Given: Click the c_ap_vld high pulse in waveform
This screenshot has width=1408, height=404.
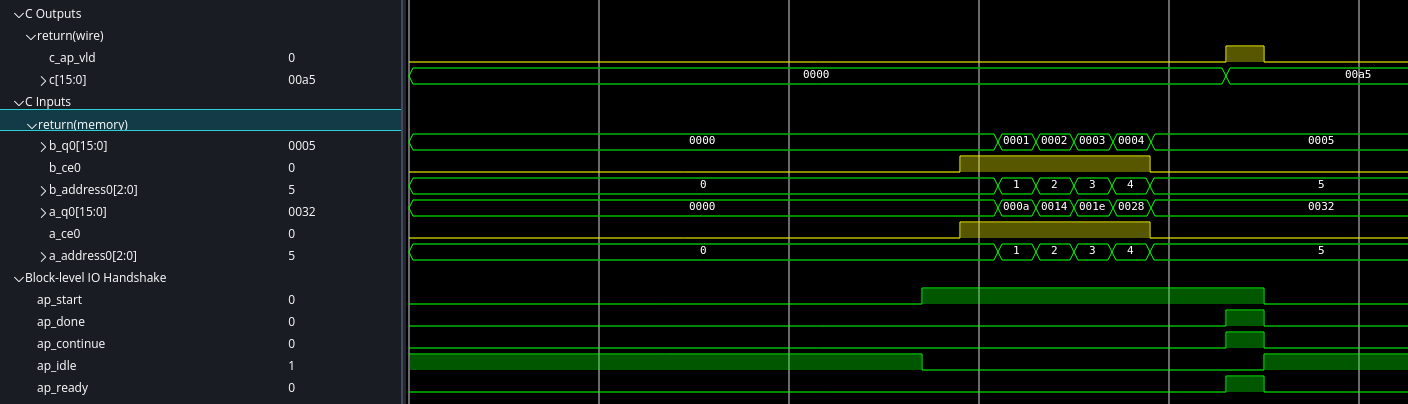Looking at the screenshot, I should pyautogui.click(x=1245, y=54).
